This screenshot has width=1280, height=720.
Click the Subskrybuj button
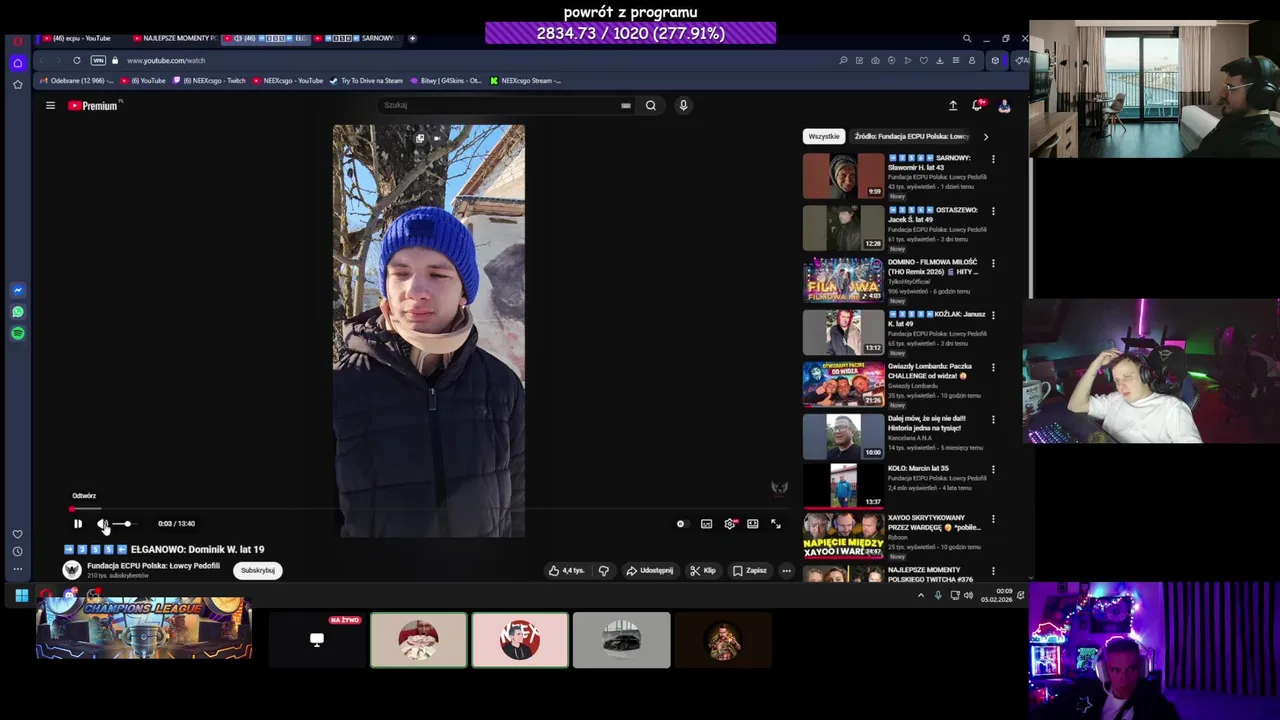coord(258,570)
